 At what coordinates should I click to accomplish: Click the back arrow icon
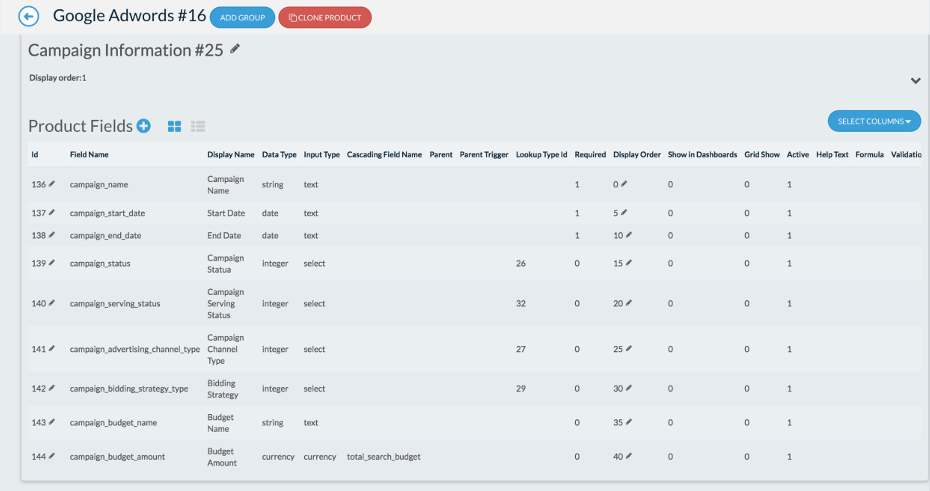pyautogui.click(x=28, y=16)
